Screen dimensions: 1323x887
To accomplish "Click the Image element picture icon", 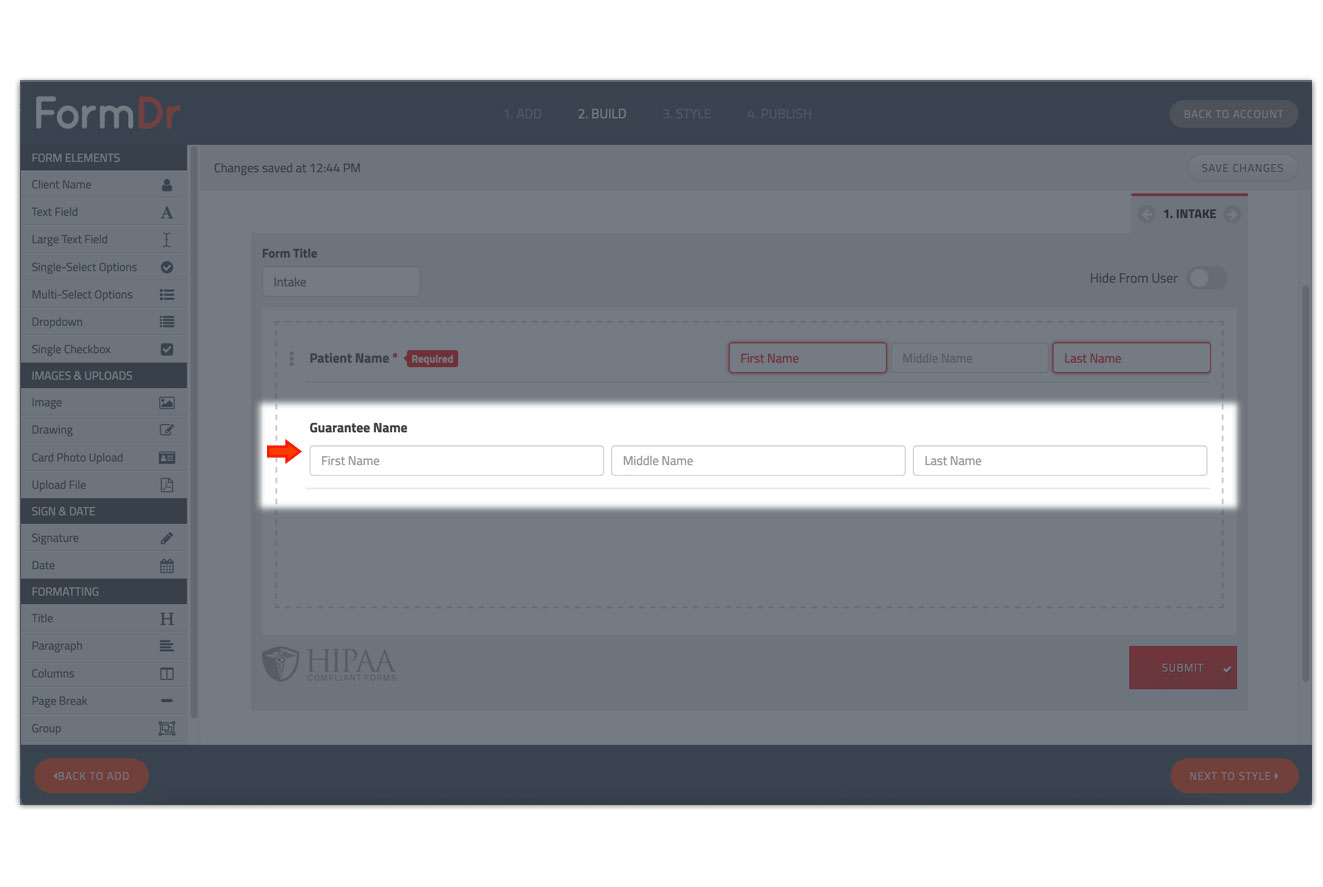I will point(167,403).
